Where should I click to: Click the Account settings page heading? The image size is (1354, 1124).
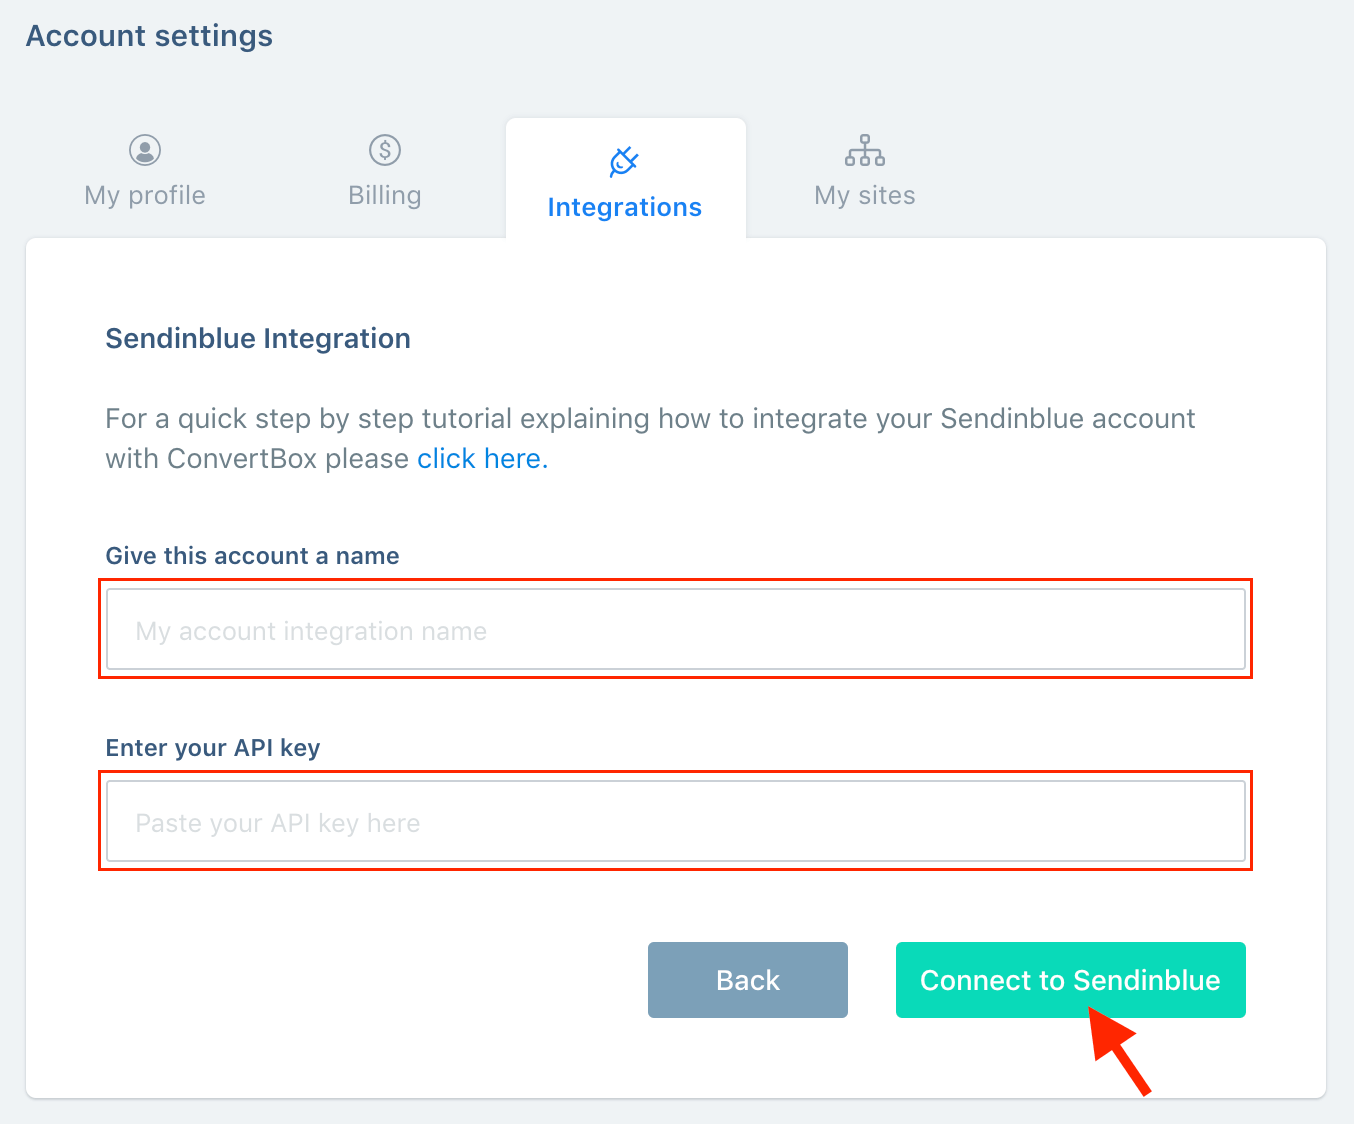149,36
